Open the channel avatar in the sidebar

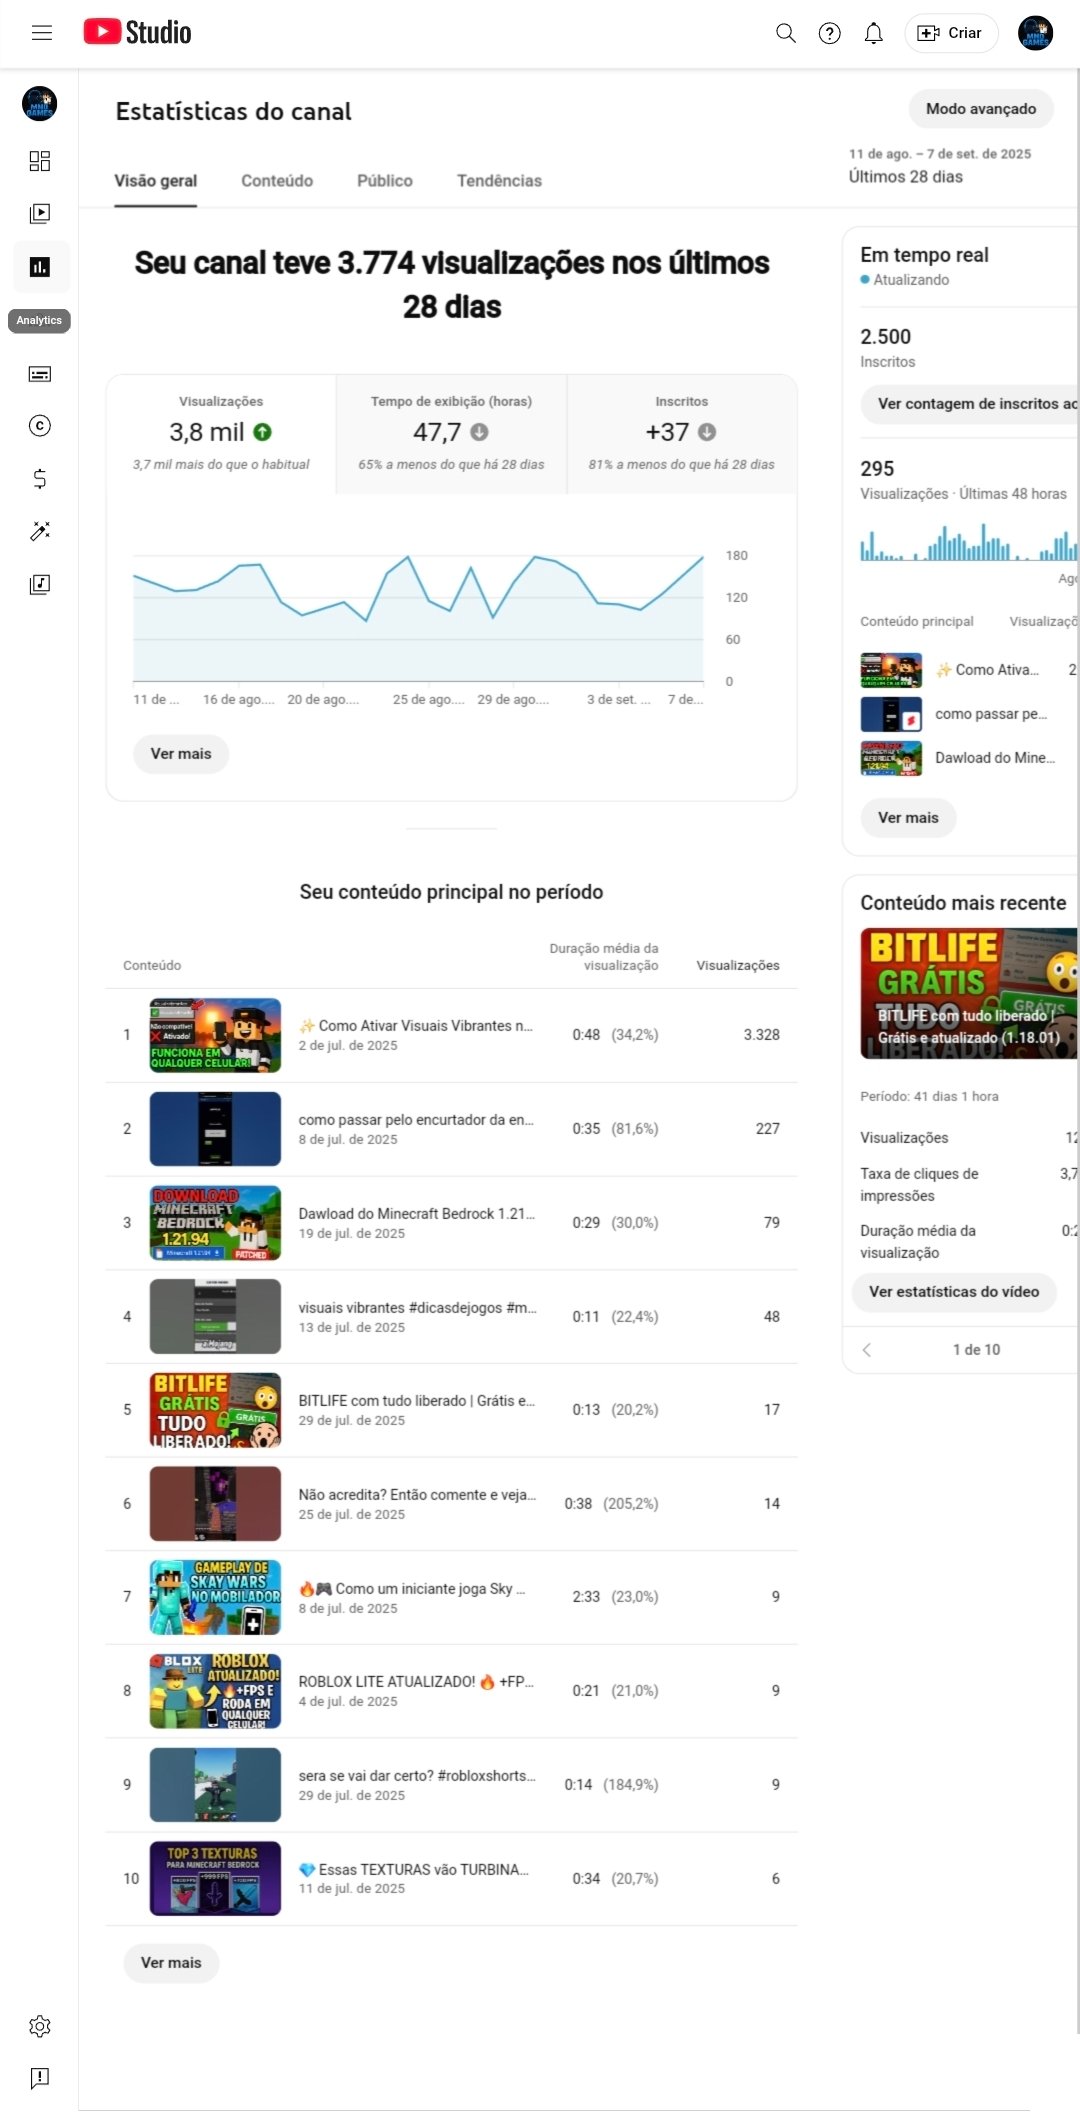pyautogui.click(x=40, y=103)
